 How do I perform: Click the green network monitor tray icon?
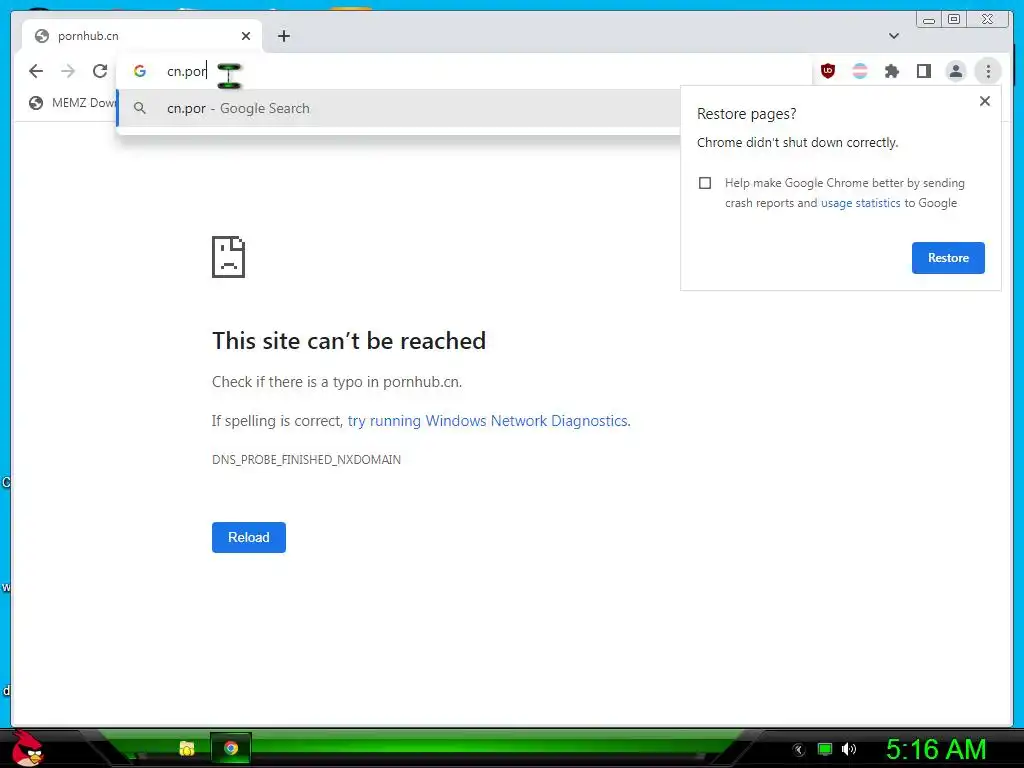pos(825,749)
